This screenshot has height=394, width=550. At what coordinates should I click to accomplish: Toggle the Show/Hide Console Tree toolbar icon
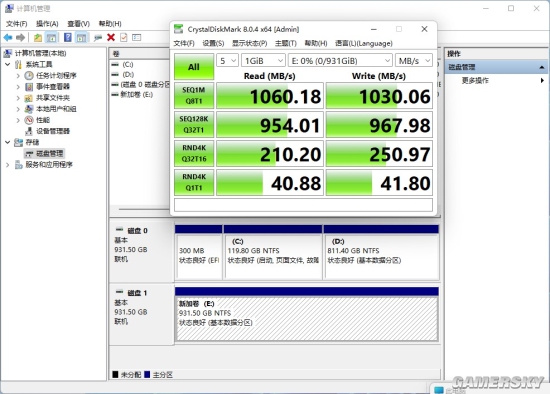(x=51, y=37)
